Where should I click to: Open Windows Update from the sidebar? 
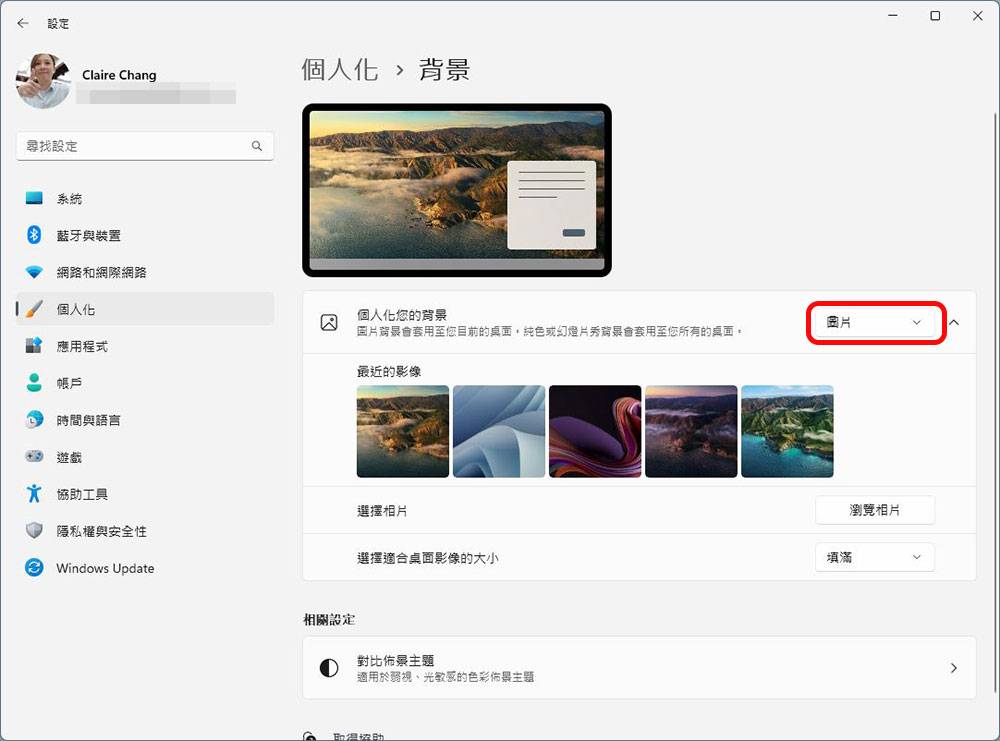(x=104, y=568)
